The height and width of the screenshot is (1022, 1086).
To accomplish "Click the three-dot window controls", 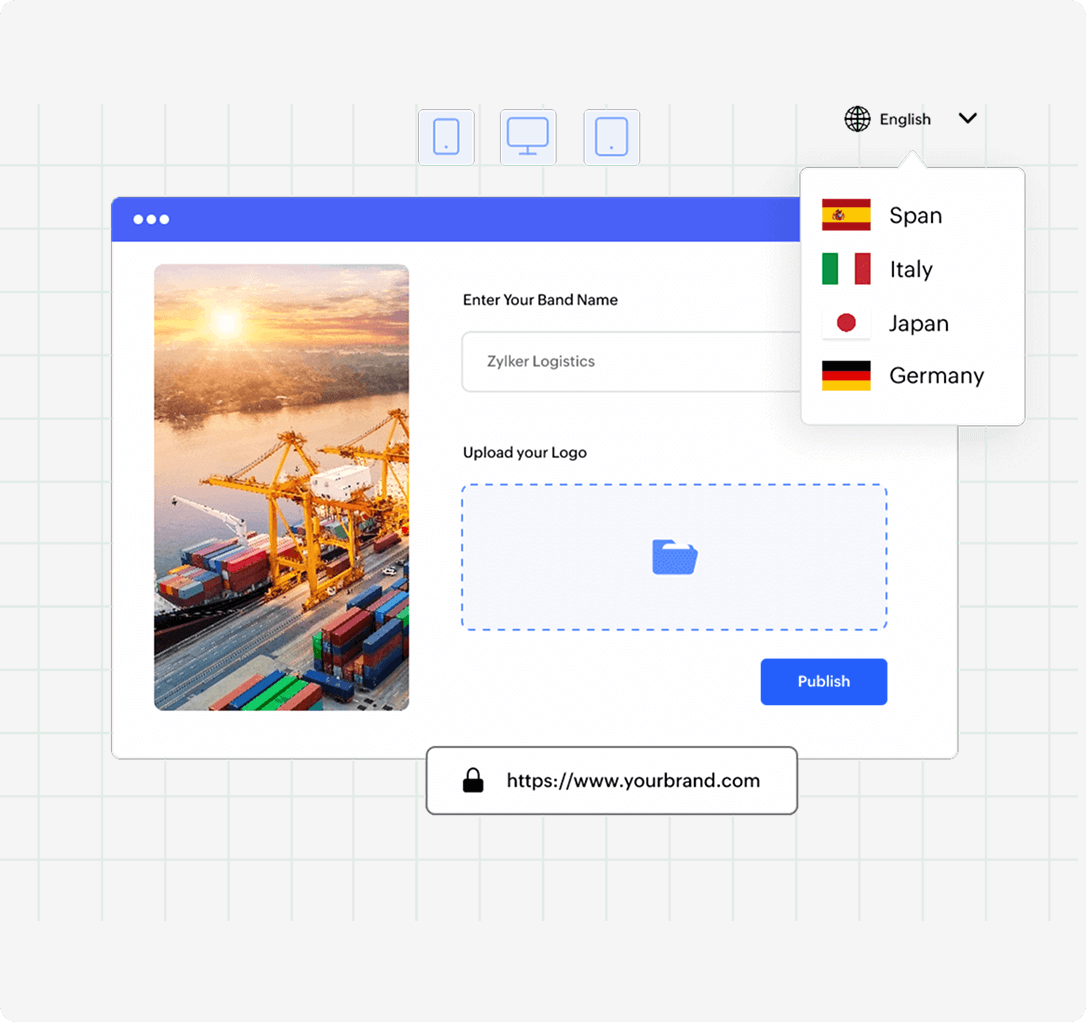I will click(151, 219).
